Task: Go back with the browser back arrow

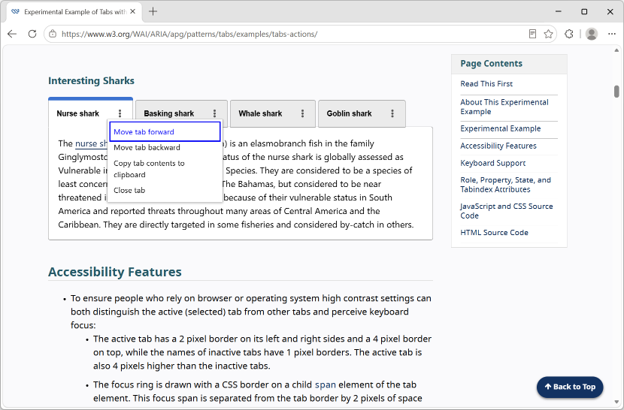Action: click(x=12, y=34)
